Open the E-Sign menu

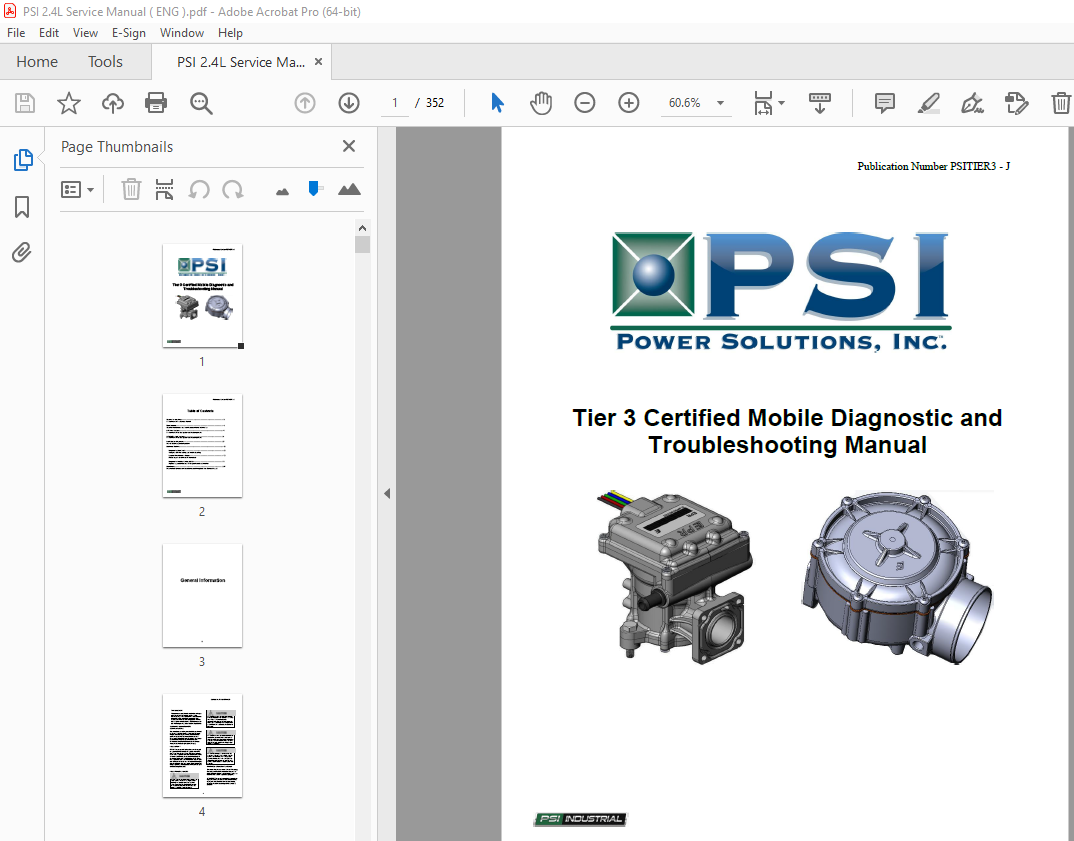point(129,33)
